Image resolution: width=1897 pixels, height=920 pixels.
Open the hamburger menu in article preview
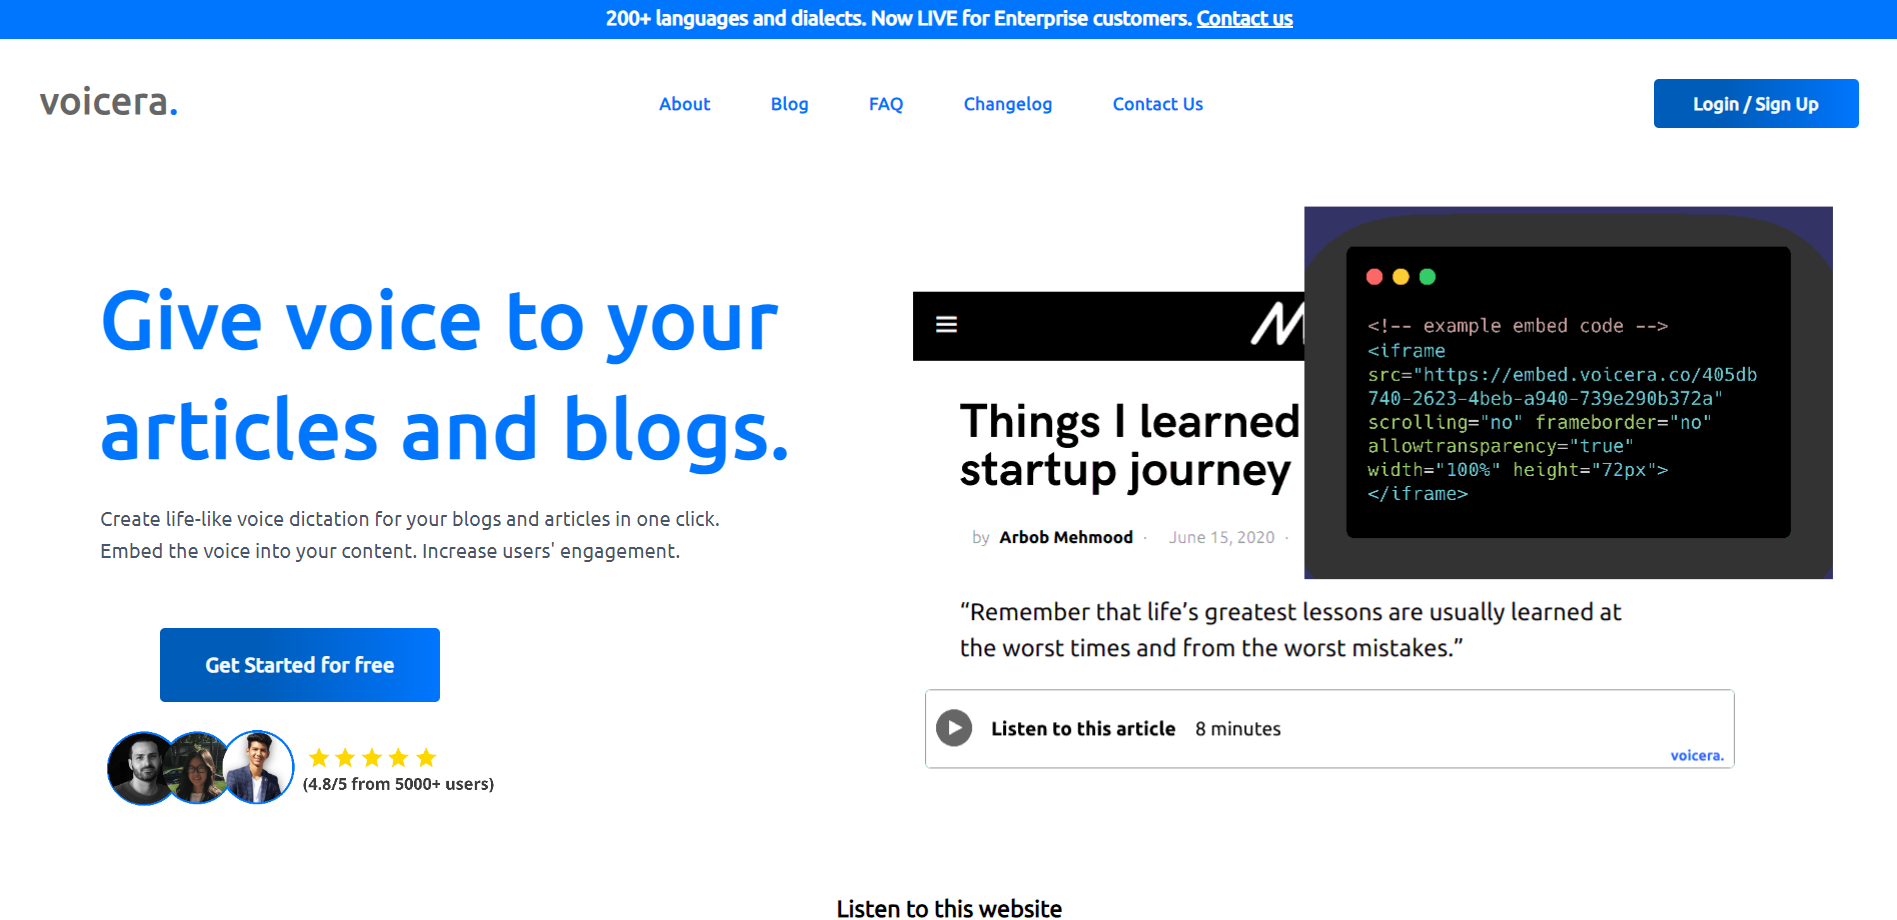coord(946,325)
